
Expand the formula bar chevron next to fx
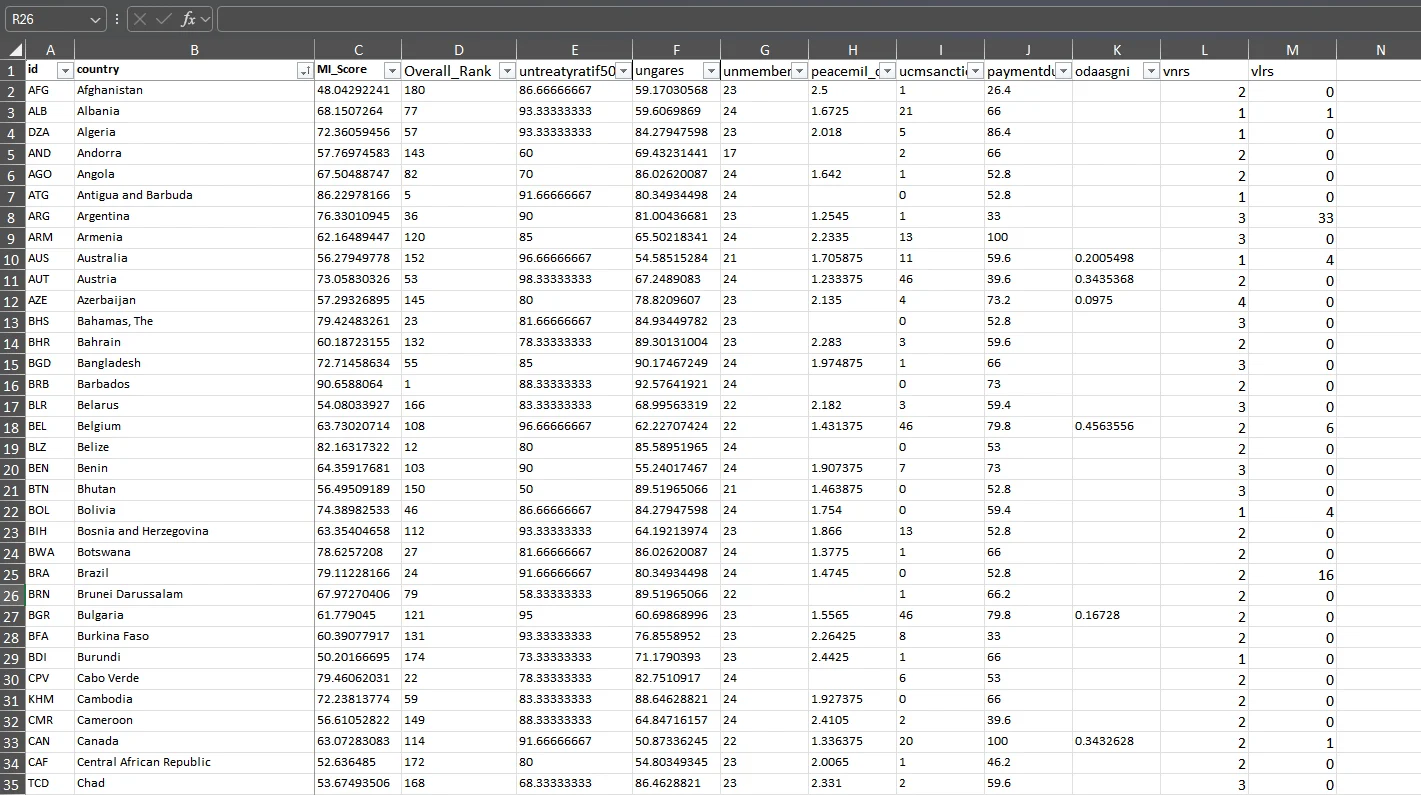[x=205, y=19]
